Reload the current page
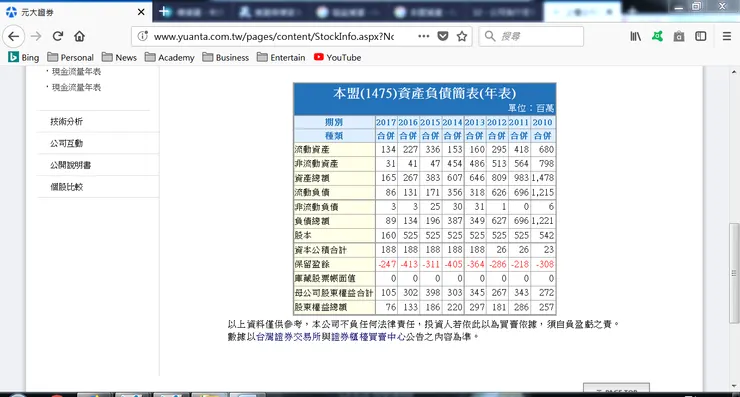This screenshot has width=740, height=397. coord(58,36)
